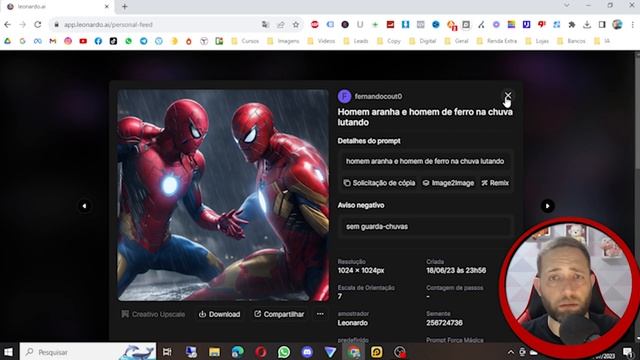Open Opera browser from the taskbar

coord(261,352)
